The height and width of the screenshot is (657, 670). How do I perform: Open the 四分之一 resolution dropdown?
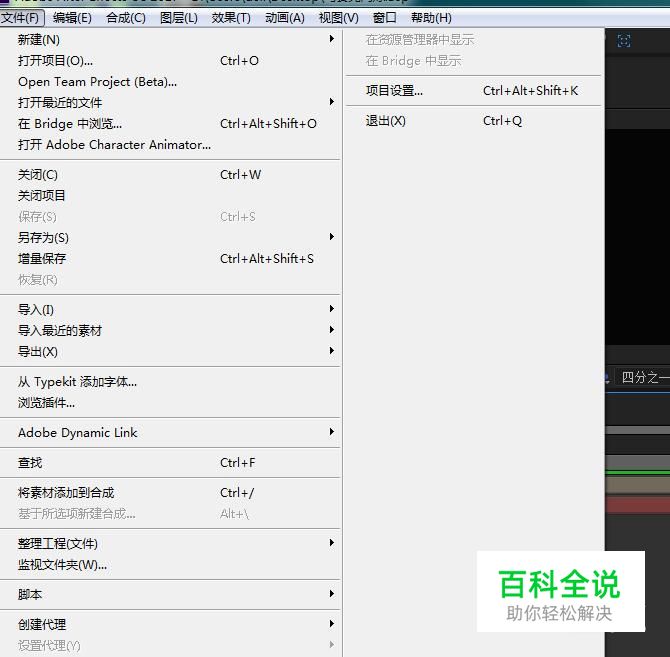coord(644,378)
